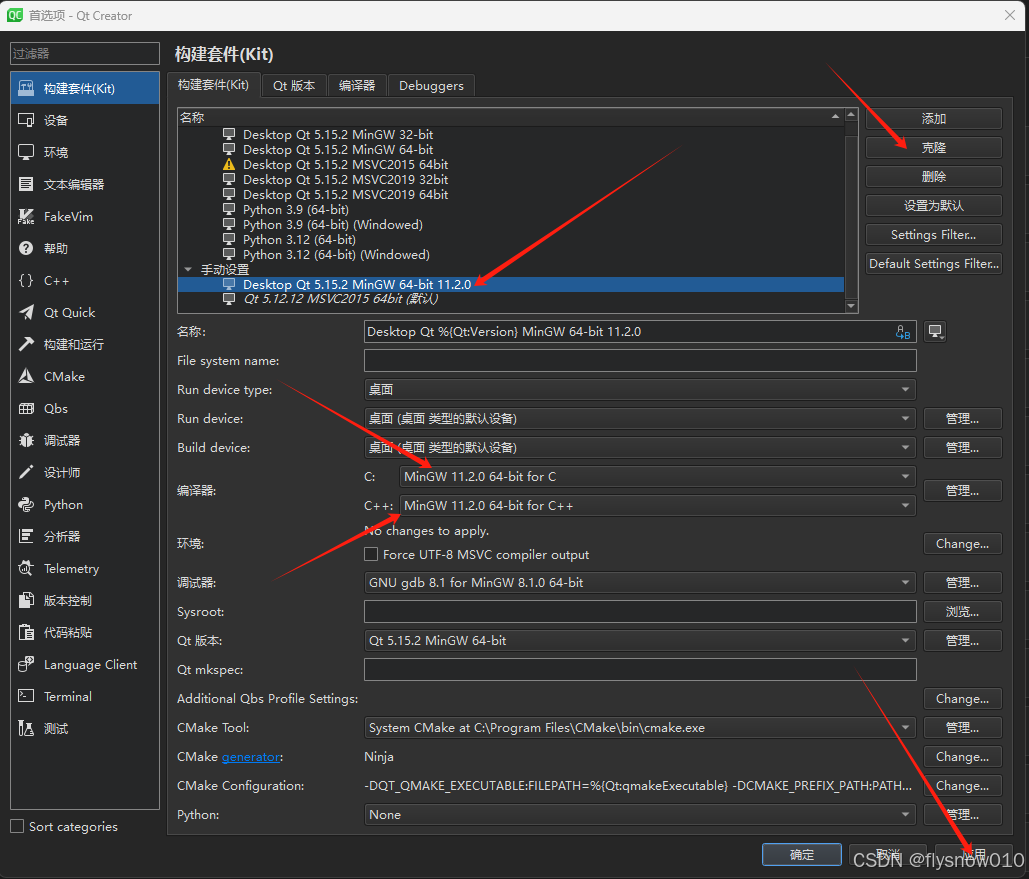Switch to the 构建套件(Kit) tab
This screenshot has height=879, width=1029.
[x=213, y=85]
